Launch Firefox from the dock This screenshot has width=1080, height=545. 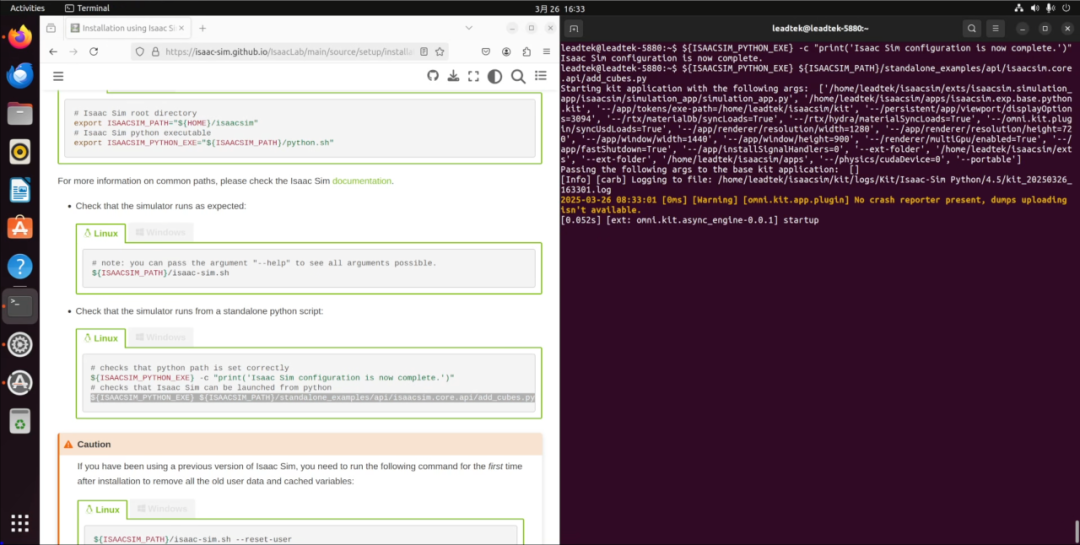20,37
